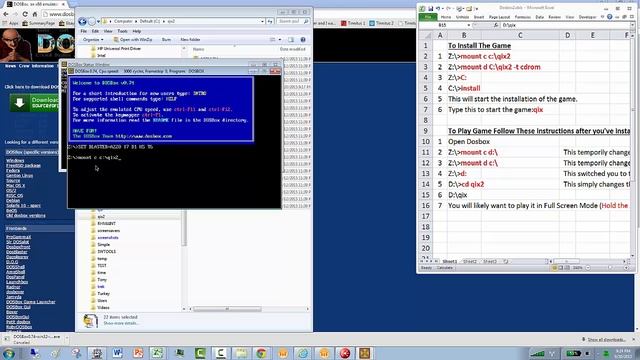This screenshot has height=360, width=640.
Task: Click Open with WinZip in Explorer
Action: [x=133, y=40]
